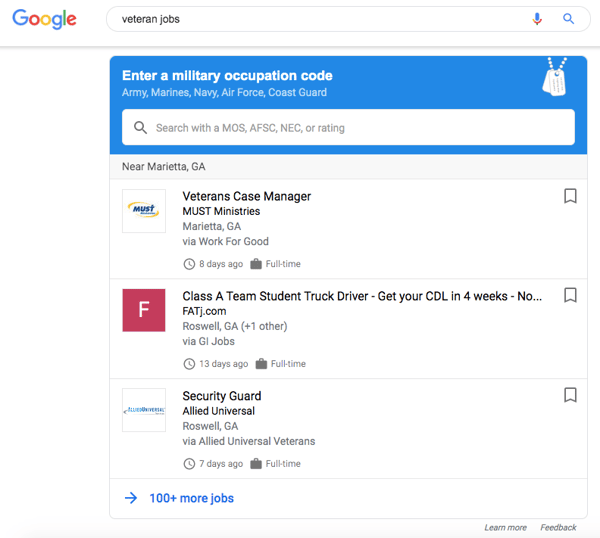This screenshot has height=538, width=600.
Task: Save the Class A Team Student Truck Driver job
Action: [x=570, y=295]
